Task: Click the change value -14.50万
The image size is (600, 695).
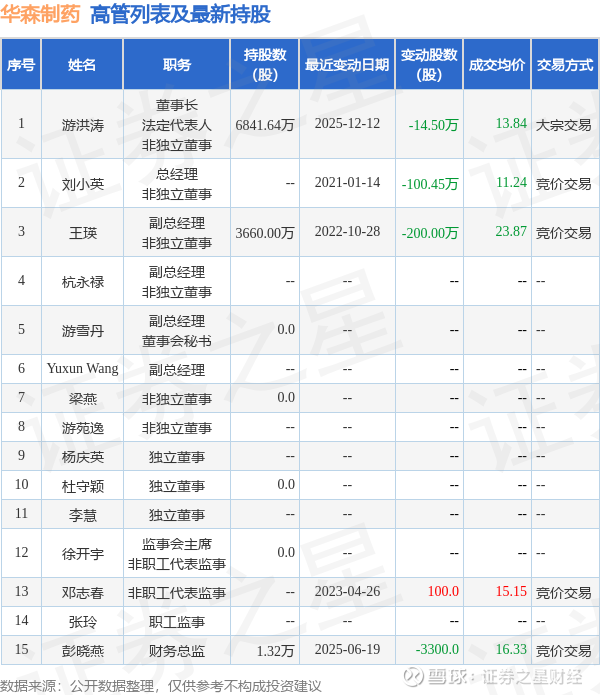Action: (433, 125)
